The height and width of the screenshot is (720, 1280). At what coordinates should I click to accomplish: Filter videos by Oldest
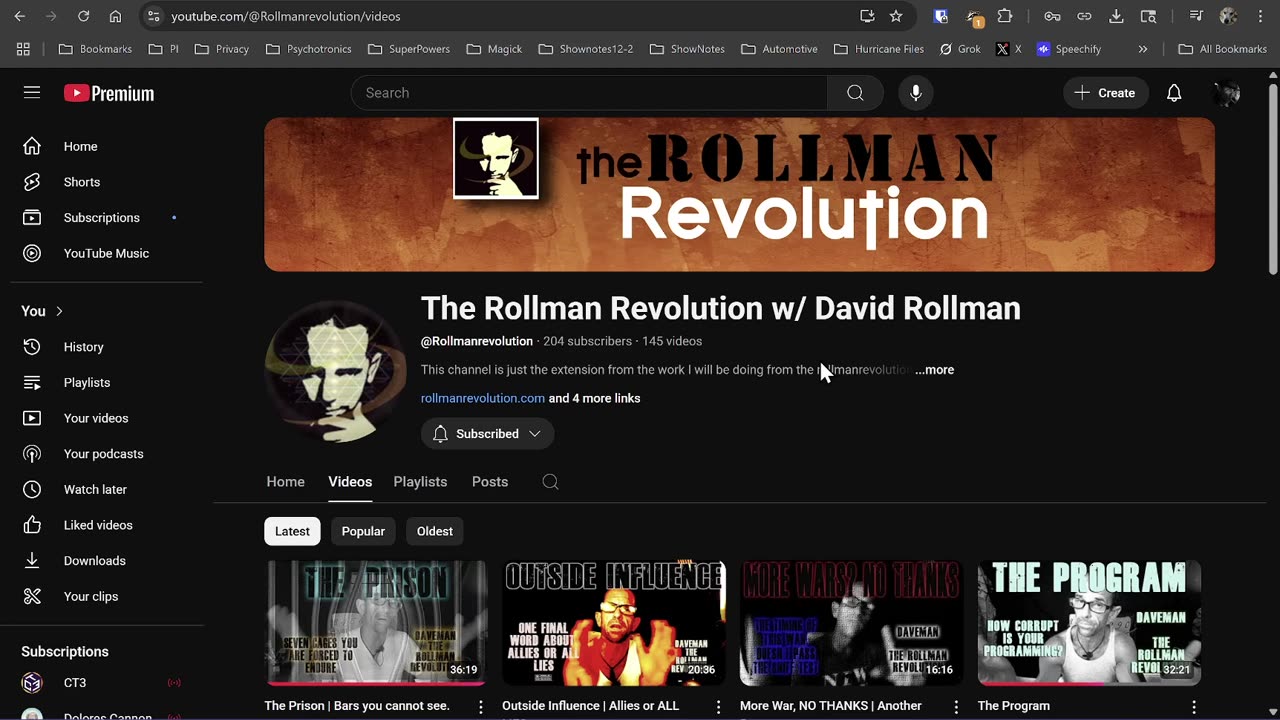coord(435,531)
